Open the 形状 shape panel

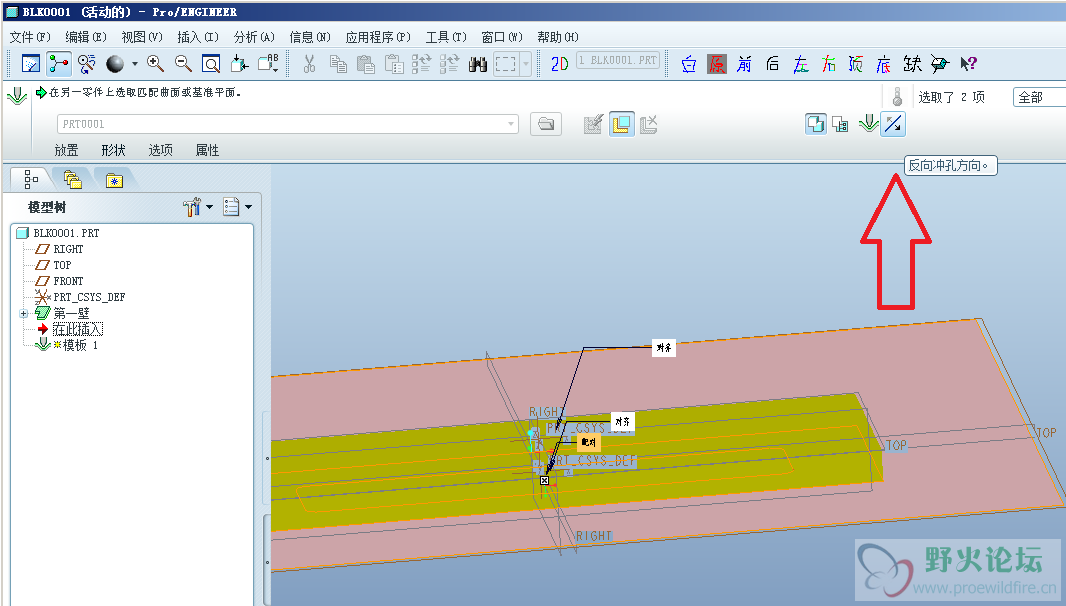click(x=114, y=150)
